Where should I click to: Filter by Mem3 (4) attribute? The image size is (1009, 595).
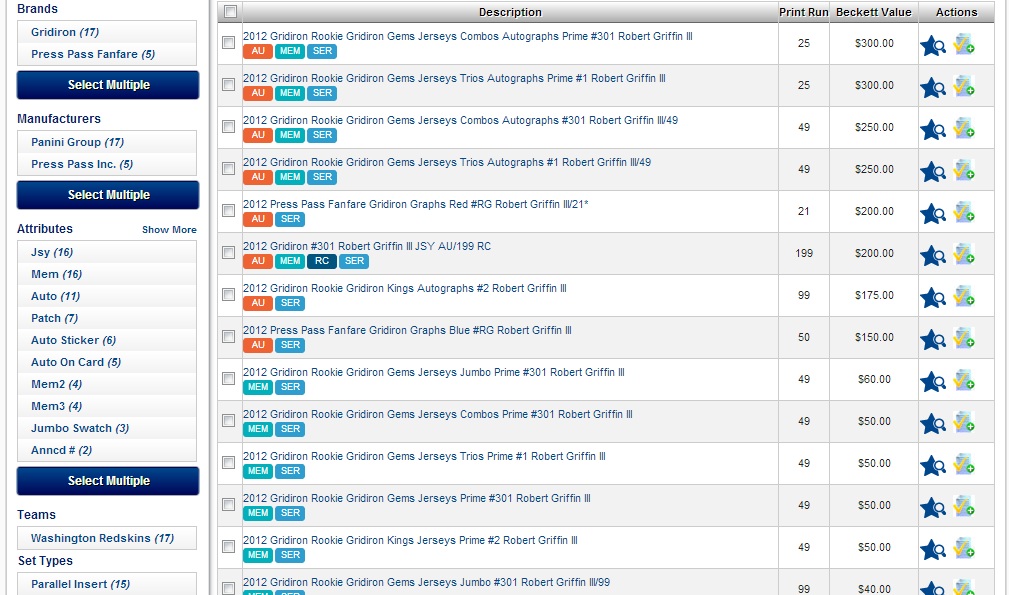point(57,406)
